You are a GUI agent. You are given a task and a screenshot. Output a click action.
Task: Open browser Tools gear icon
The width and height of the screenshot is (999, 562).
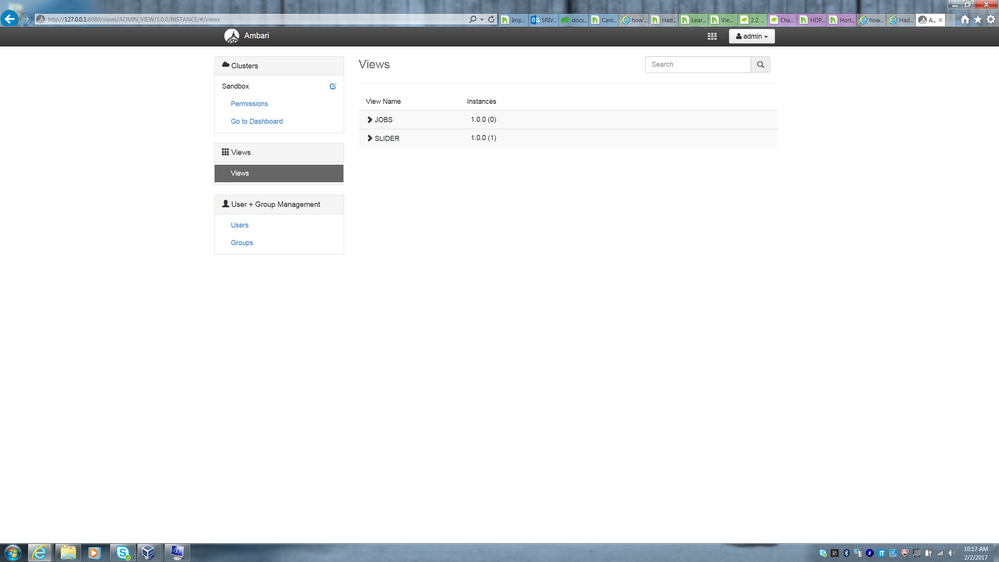pos(991,20)
